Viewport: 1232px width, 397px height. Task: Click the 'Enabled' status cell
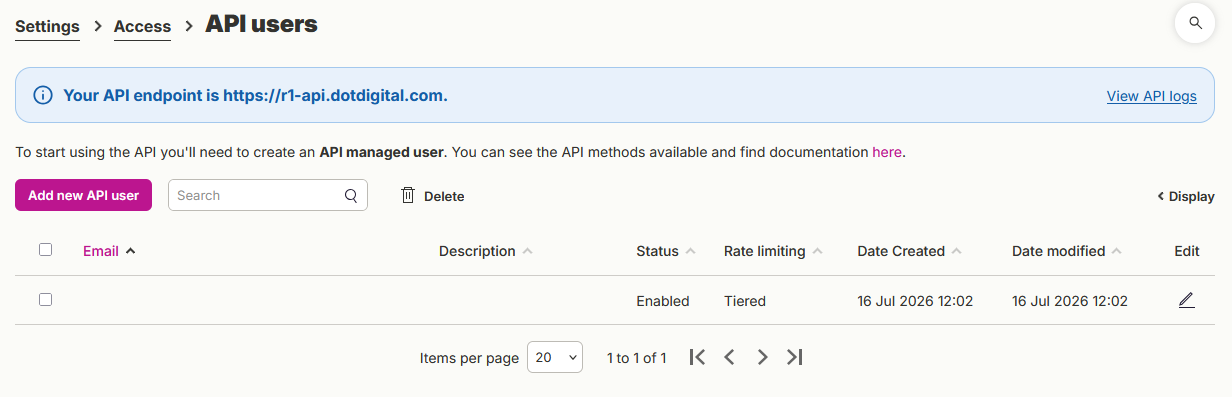pos(663,300)
